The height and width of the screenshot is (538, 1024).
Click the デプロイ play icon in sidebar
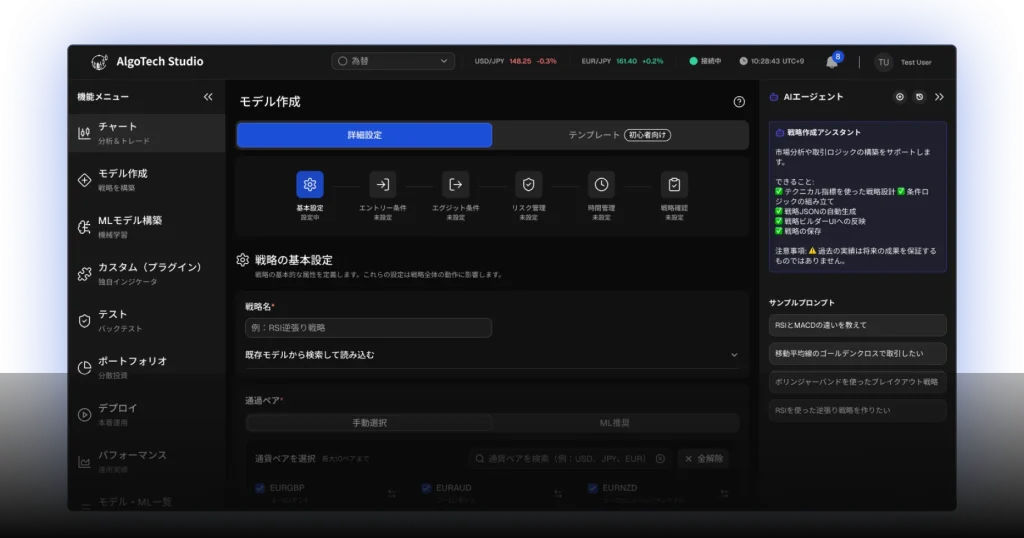click(x=84, y=415)
